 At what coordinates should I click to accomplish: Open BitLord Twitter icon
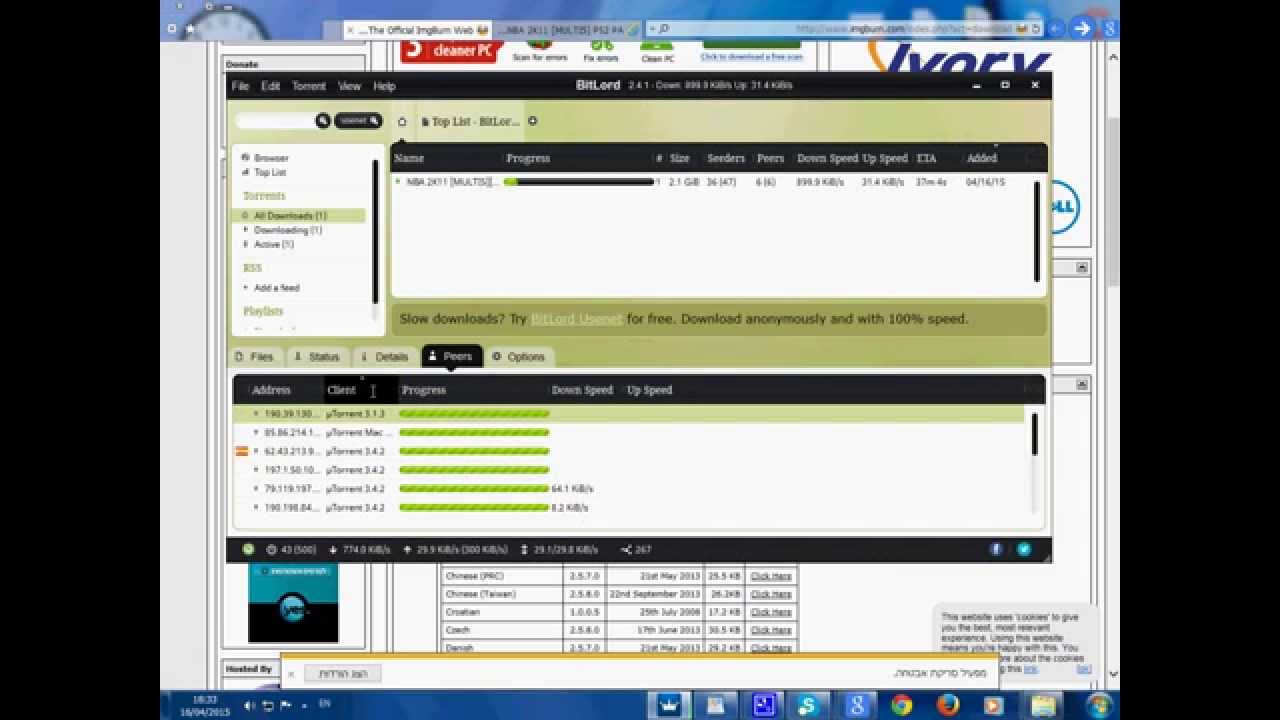(x=1024, y=549)
